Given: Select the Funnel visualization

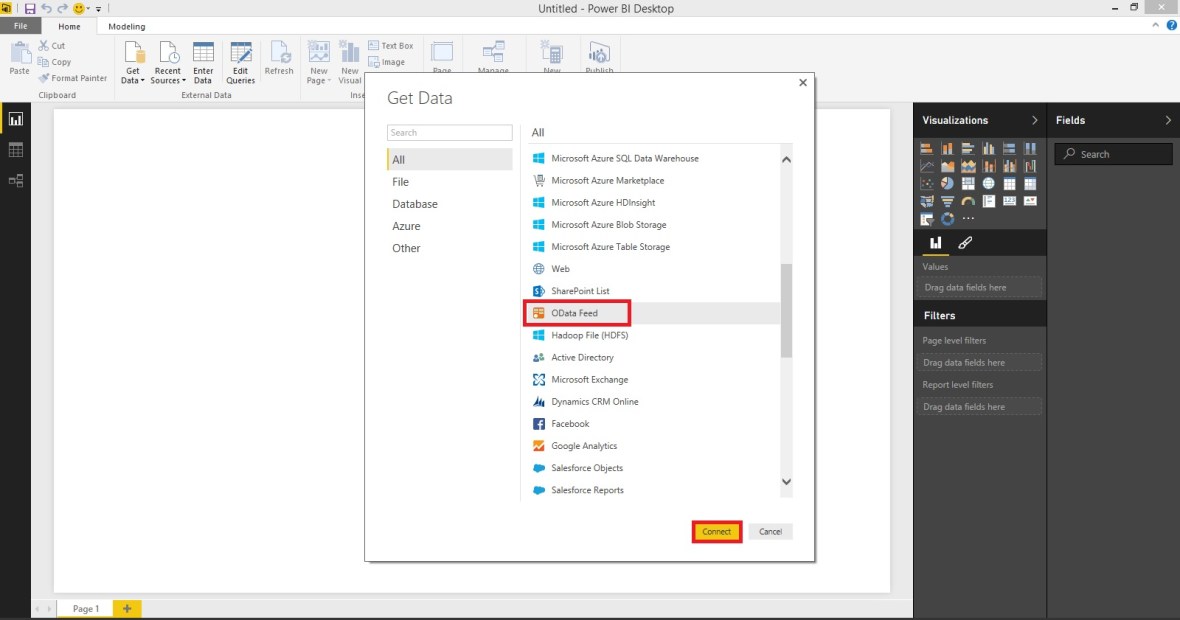Looking at the screenshot, I should [948, 201].
